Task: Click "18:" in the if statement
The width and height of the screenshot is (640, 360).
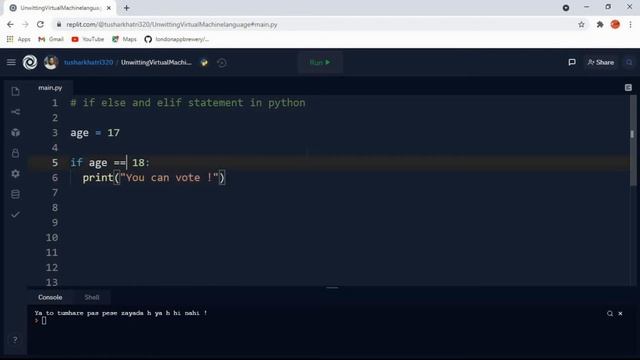Action: (141, 162)
